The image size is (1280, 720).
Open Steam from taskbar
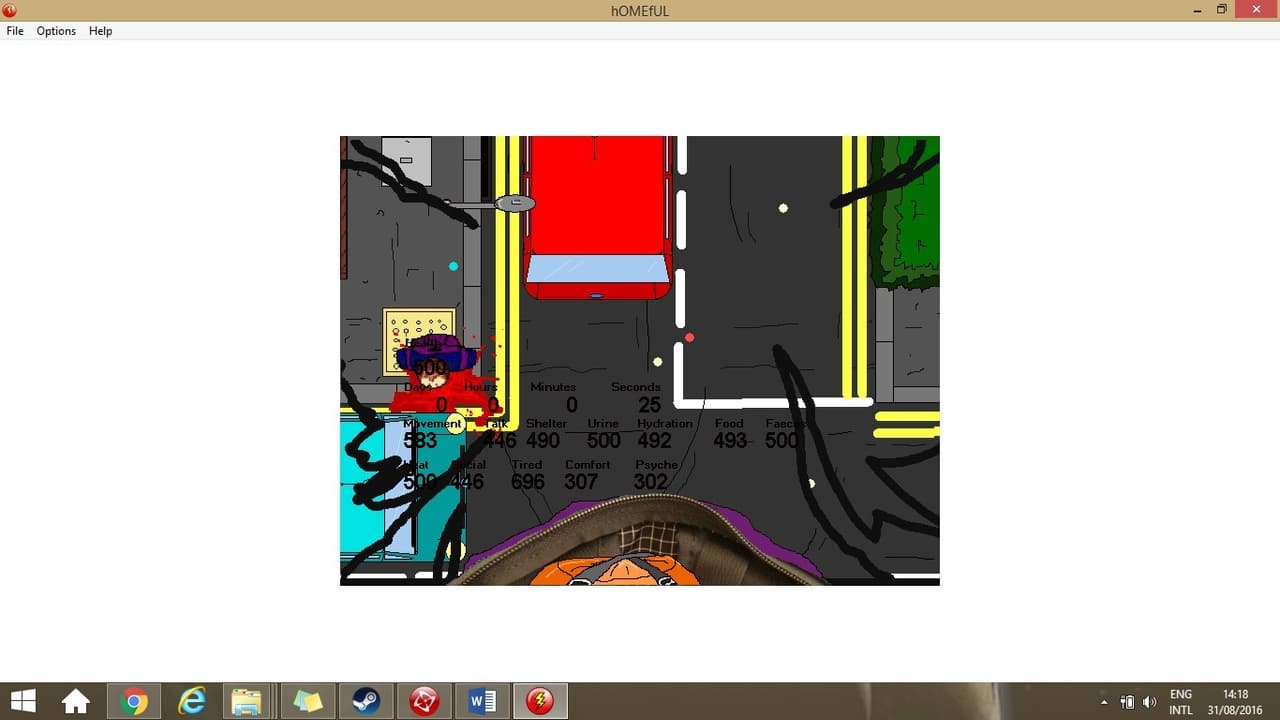[367, 701]
